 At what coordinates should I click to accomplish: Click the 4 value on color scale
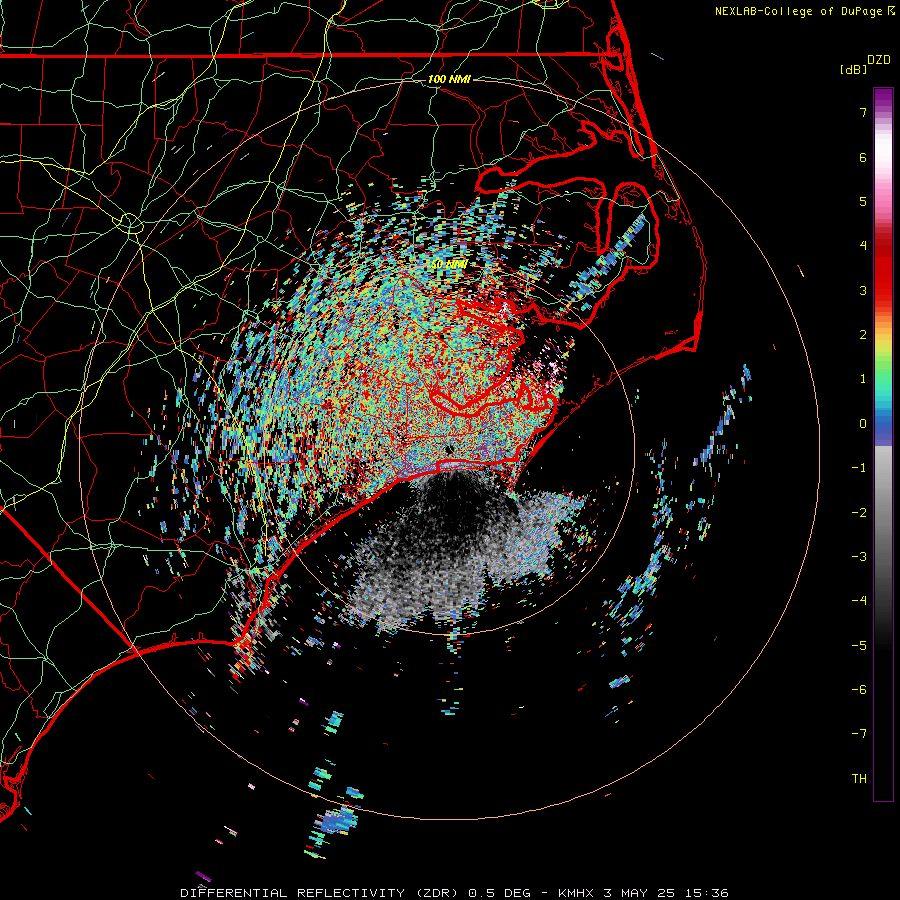pos(863,246)
